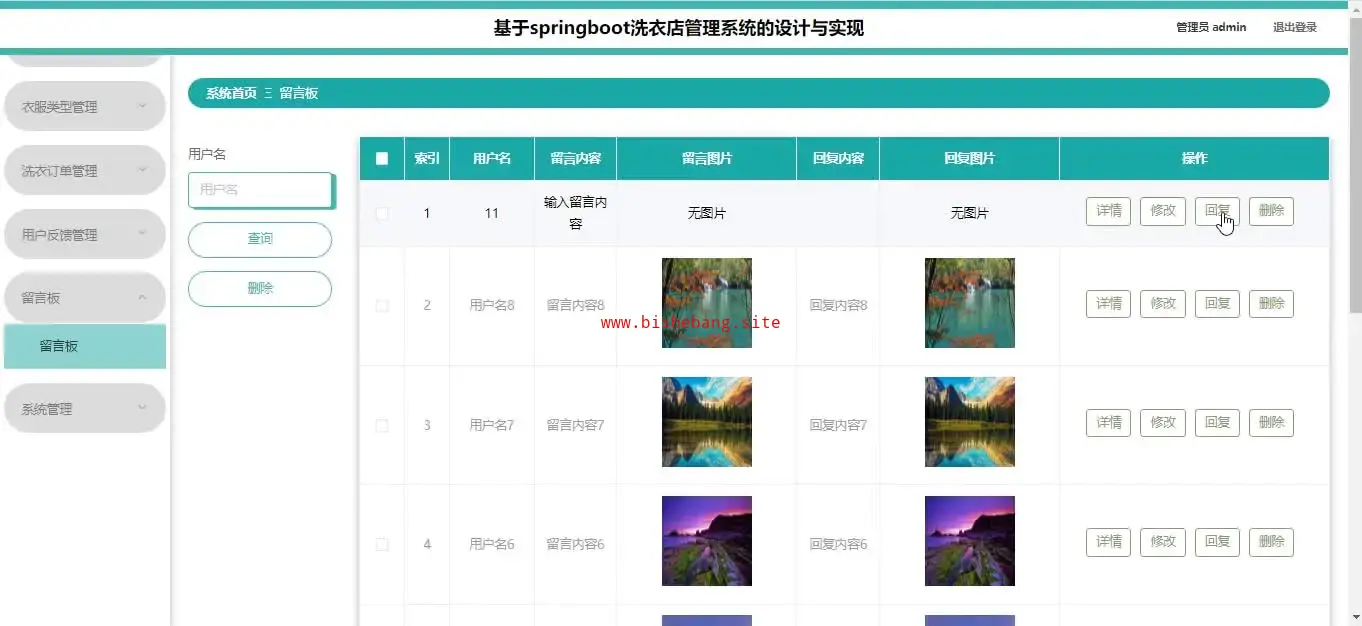Collapse 留言板 sidebar group
The width and height of the screenshot is (1362, 626).
[x=84, y=297]
